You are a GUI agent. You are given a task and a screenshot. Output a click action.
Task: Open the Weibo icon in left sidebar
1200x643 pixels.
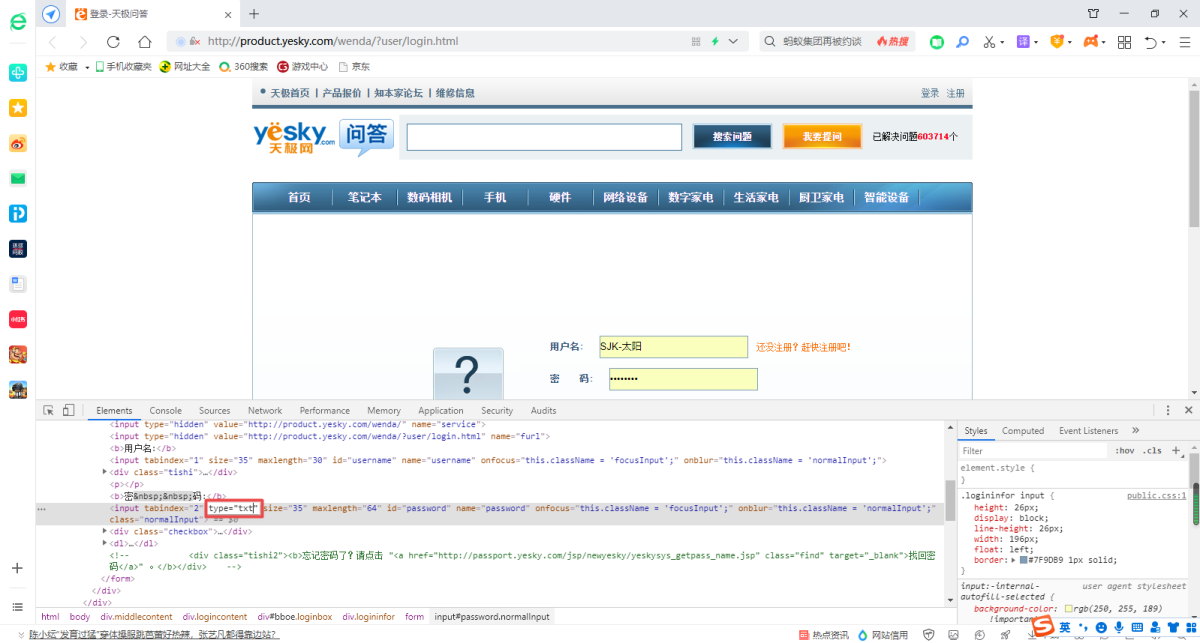click(x=18, y=143)
